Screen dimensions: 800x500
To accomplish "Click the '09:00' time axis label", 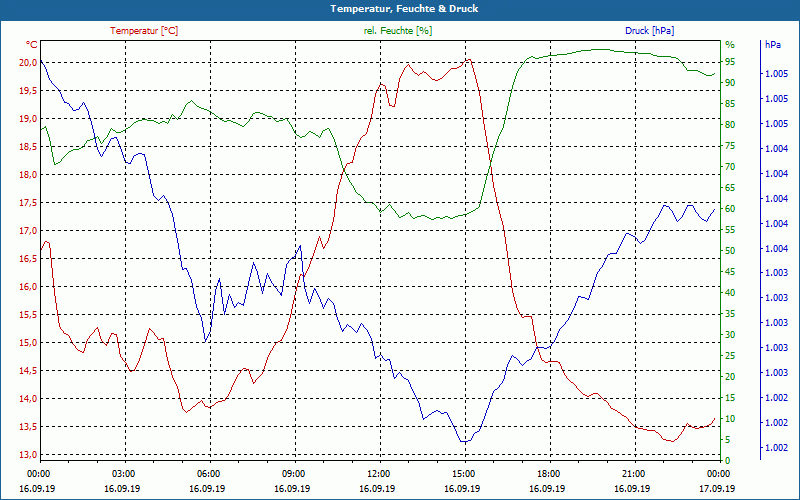I will 293,473.
